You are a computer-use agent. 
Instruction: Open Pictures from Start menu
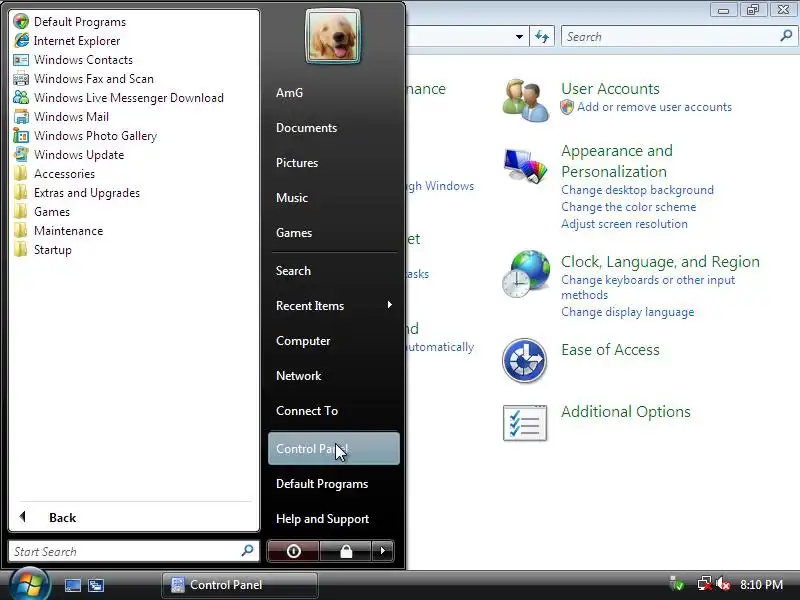tap(297, 163)
